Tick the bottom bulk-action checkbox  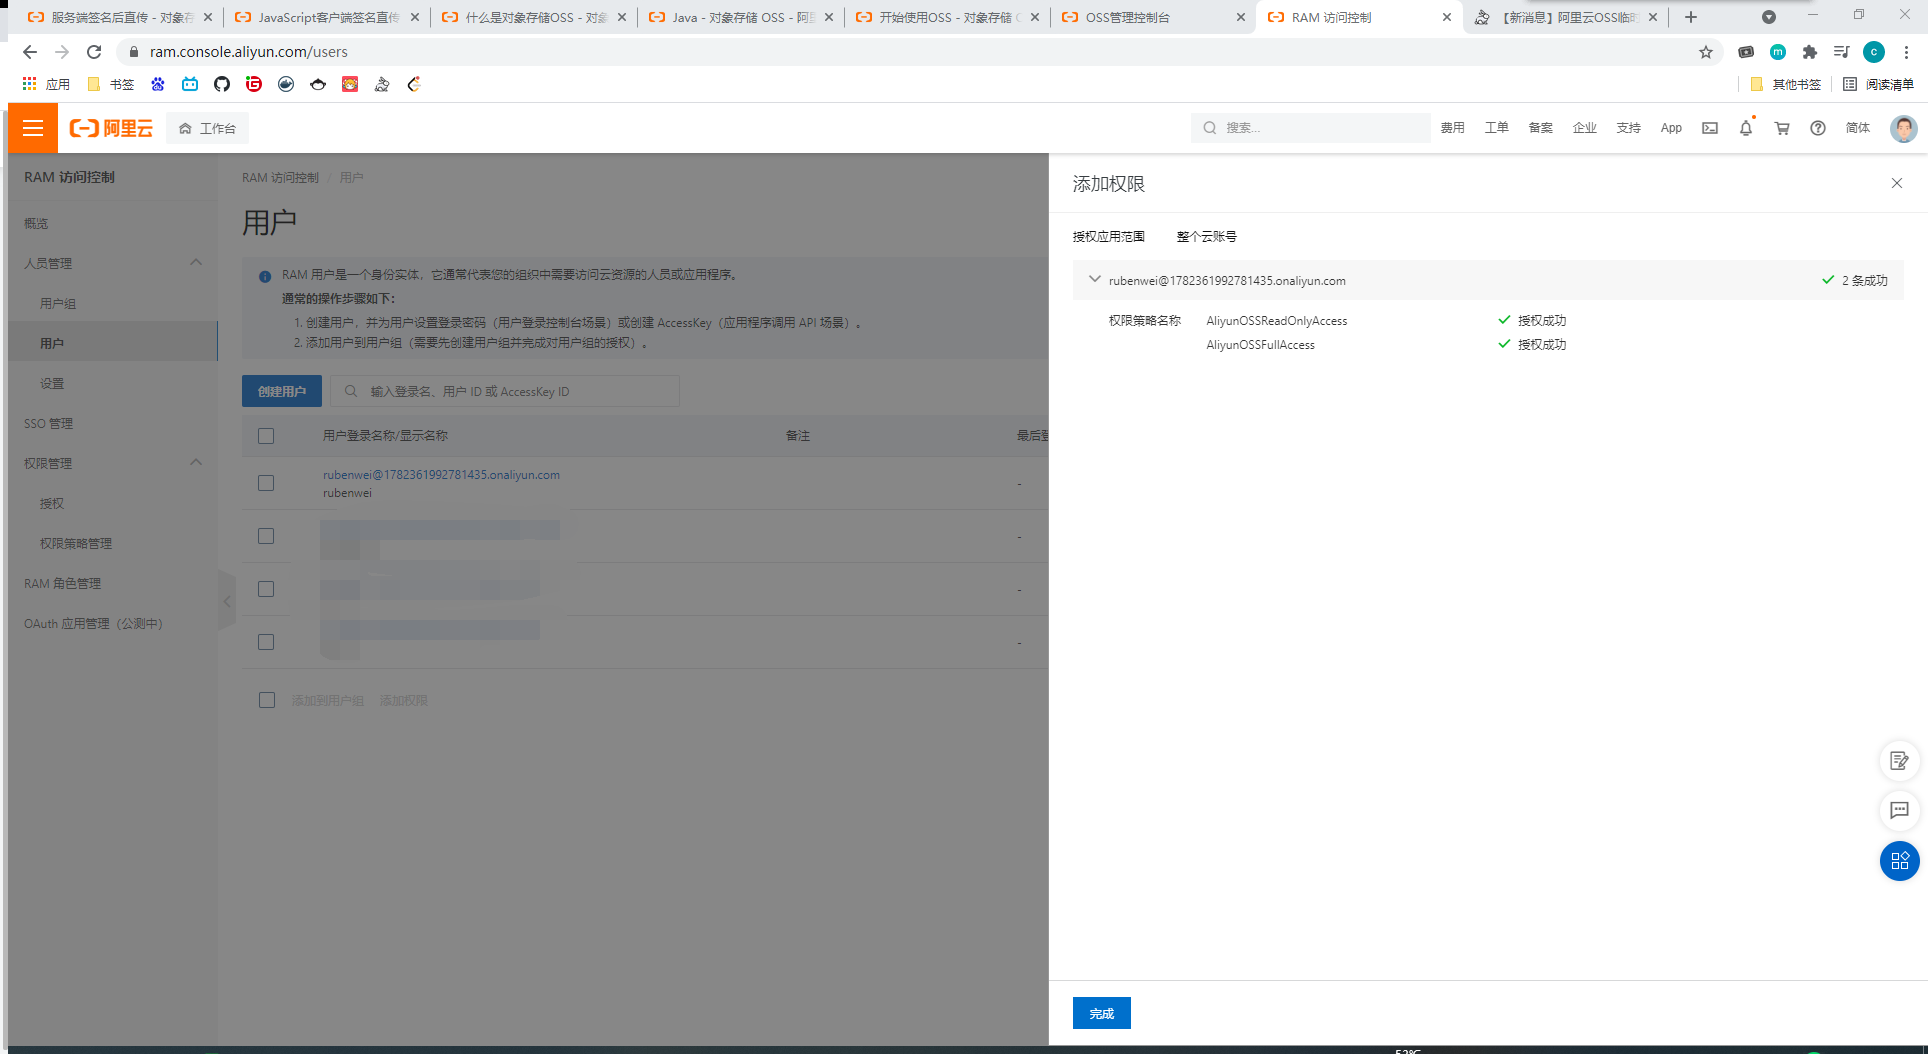[267, 700]
